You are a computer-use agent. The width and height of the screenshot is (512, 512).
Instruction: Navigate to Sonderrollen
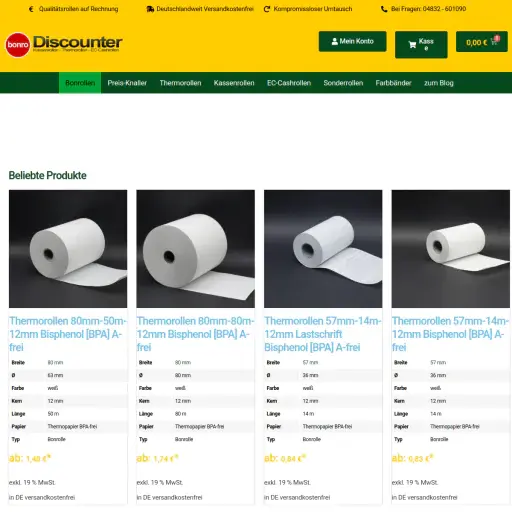click(343, 83)
